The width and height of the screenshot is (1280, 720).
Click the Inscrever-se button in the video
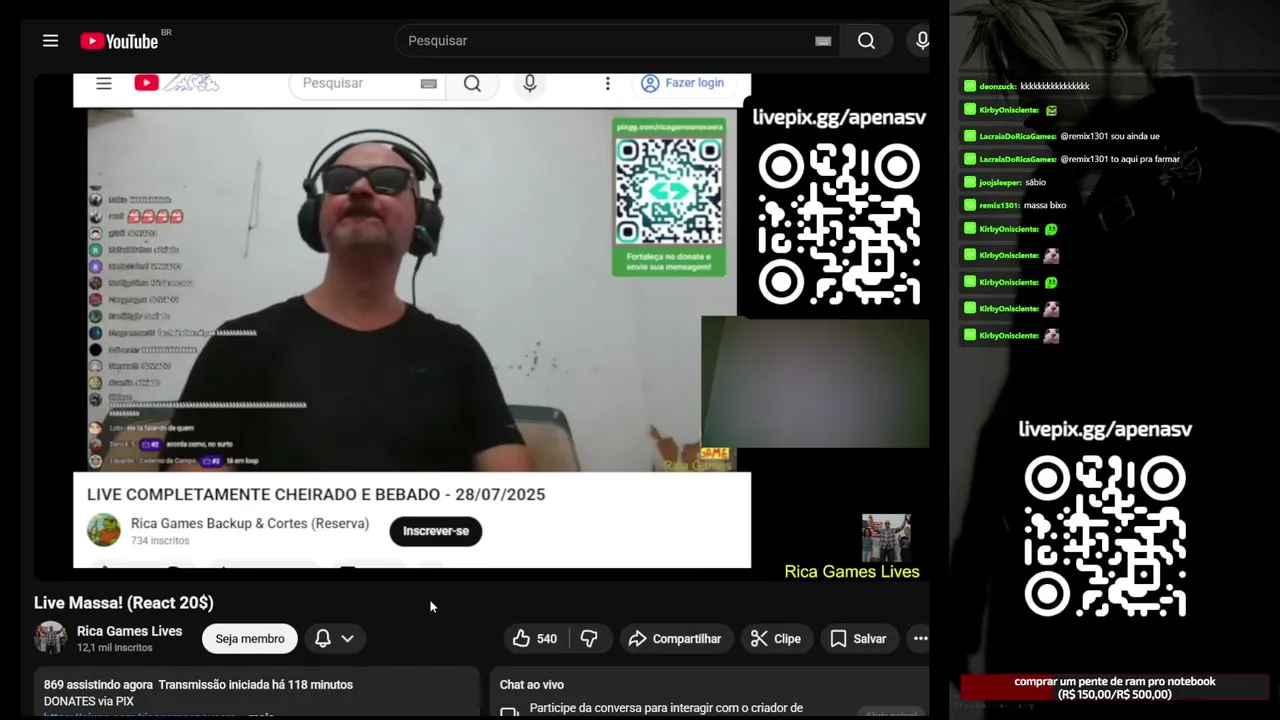[436, 531]
